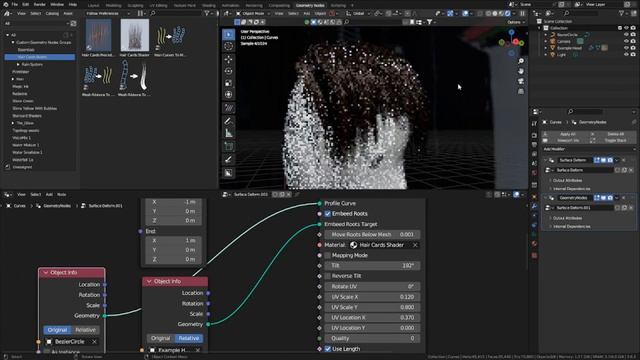Screen dimensions: 640x360
Task: Toggle visibility eye for Collection in outliner
Action: 626,28
